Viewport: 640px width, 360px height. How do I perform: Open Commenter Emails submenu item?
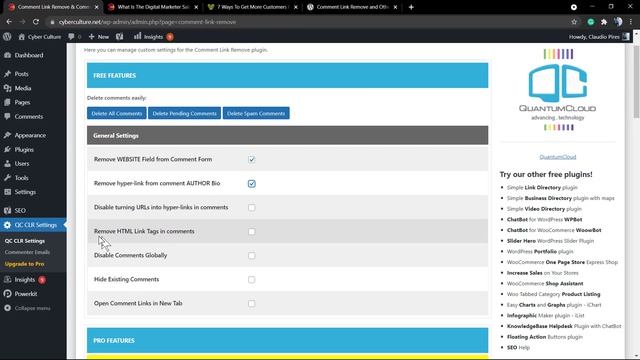tap(27, 252)
